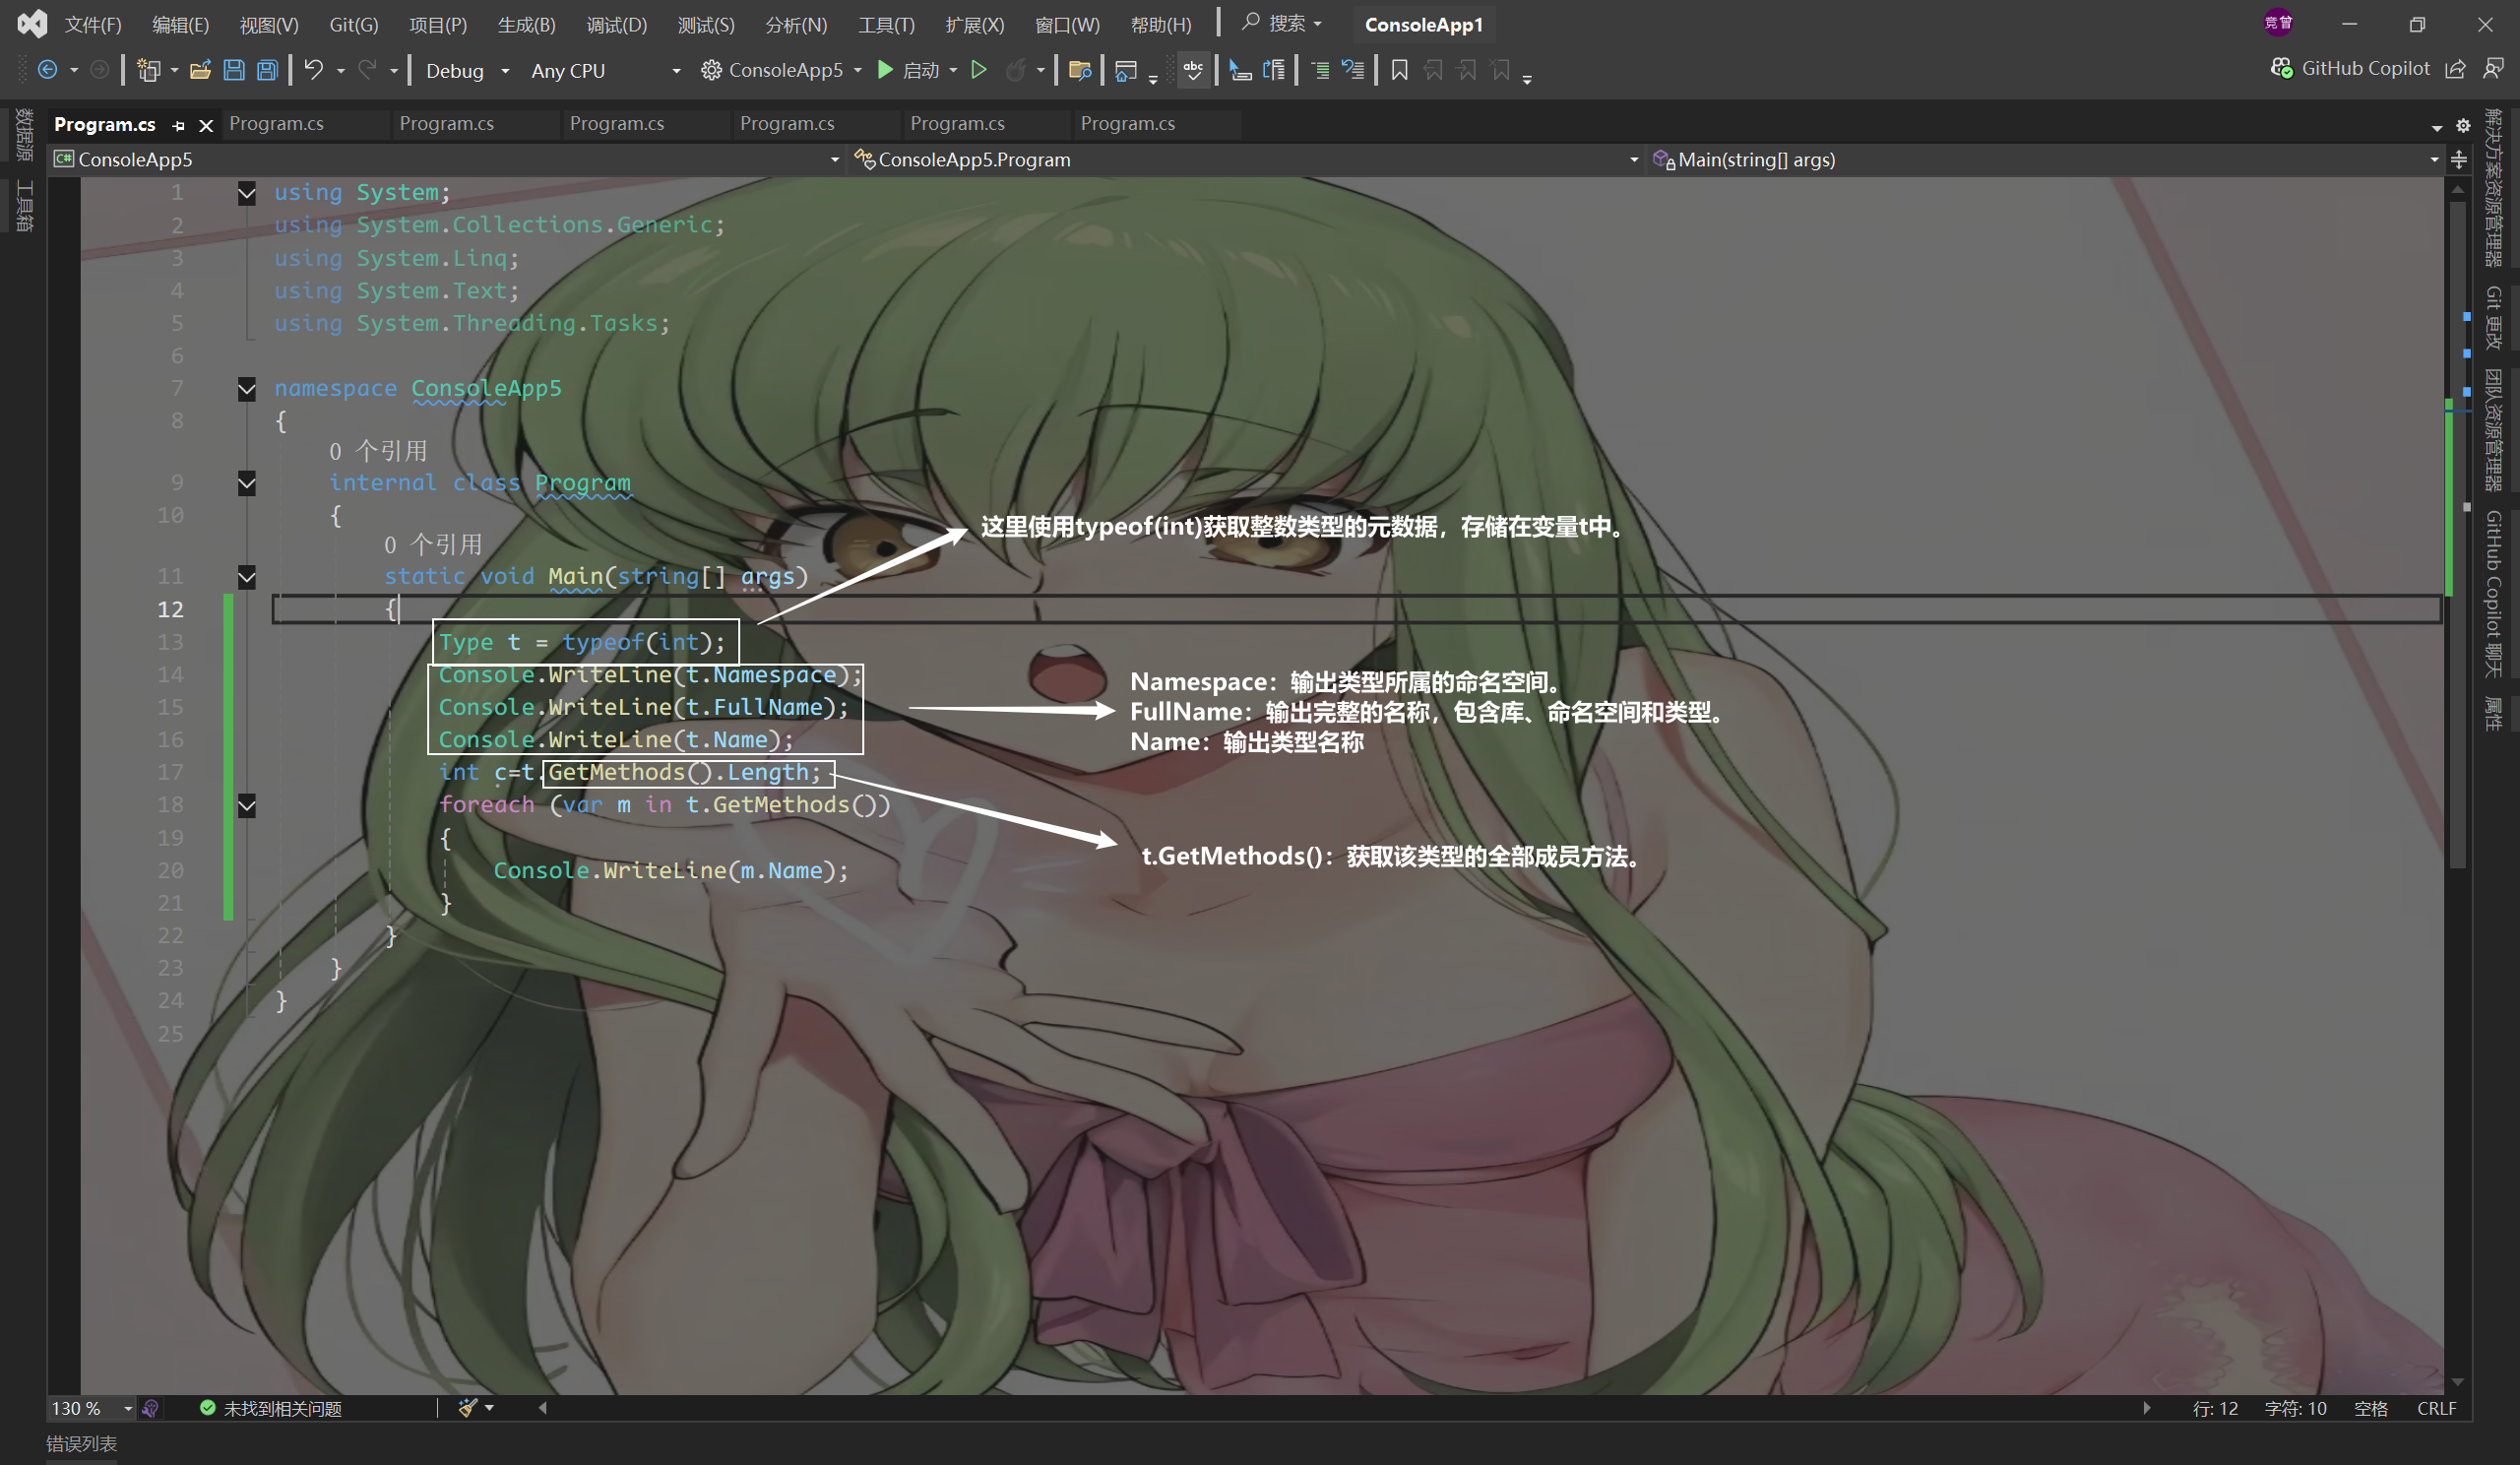The height and width of the screenshot is (1465, 2520).
Task: Open the 文件(F) menu
Action: [93, 24]
